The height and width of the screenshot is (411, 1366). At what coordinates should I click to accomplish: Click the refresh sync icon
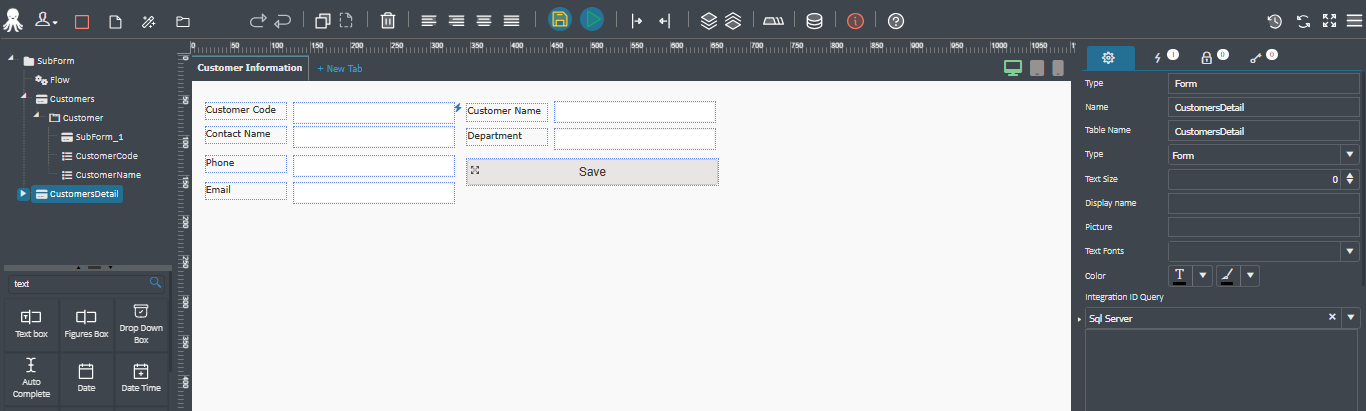click(x=1303, y=21)
